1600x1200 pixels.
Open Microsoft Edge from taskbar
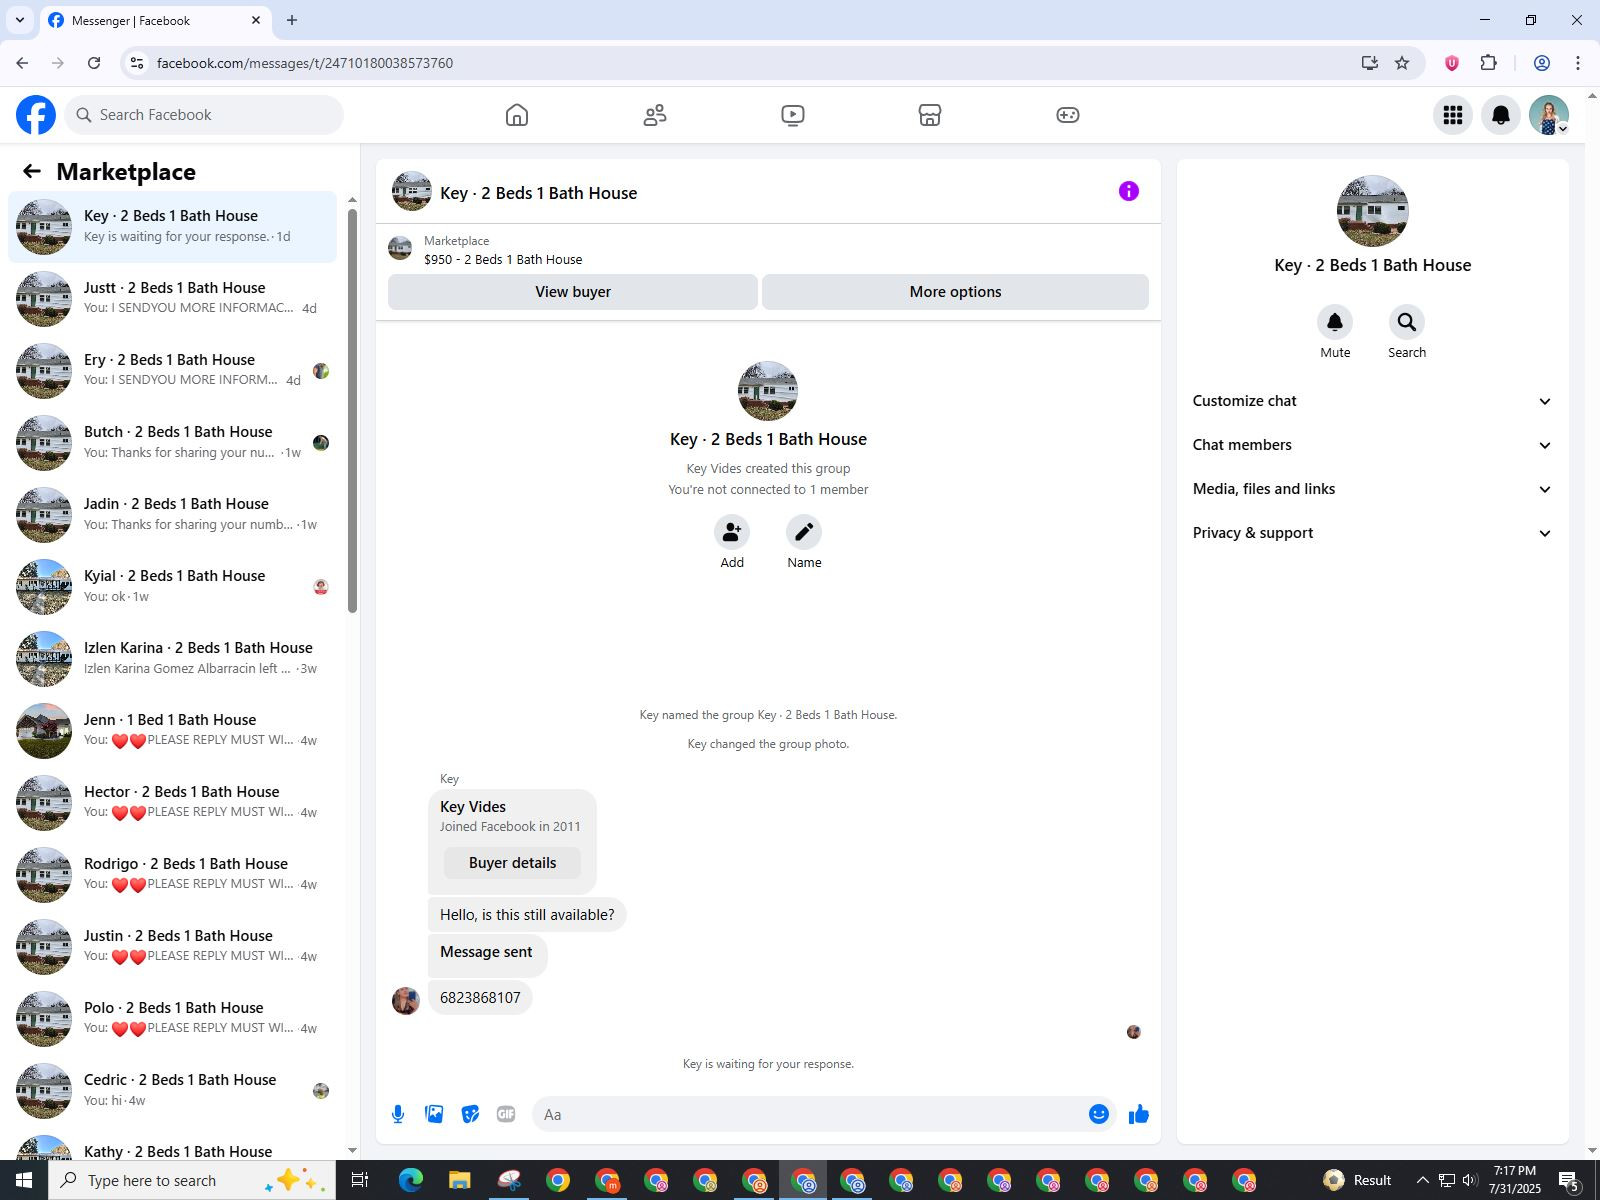coord(411,1180)
